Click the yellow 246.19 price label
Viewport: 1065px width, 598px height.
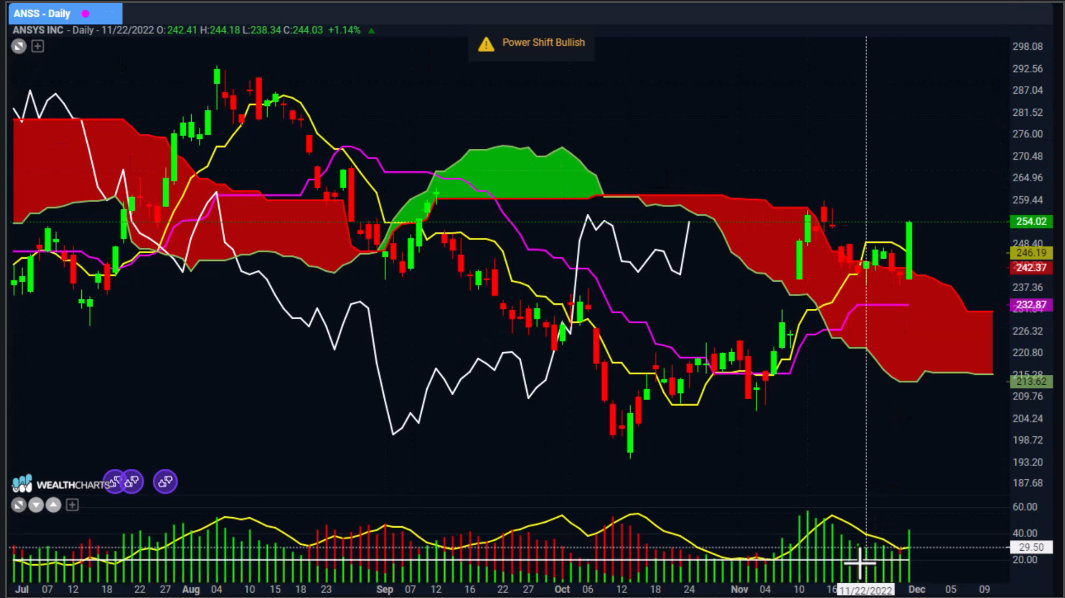point(1031,253)
